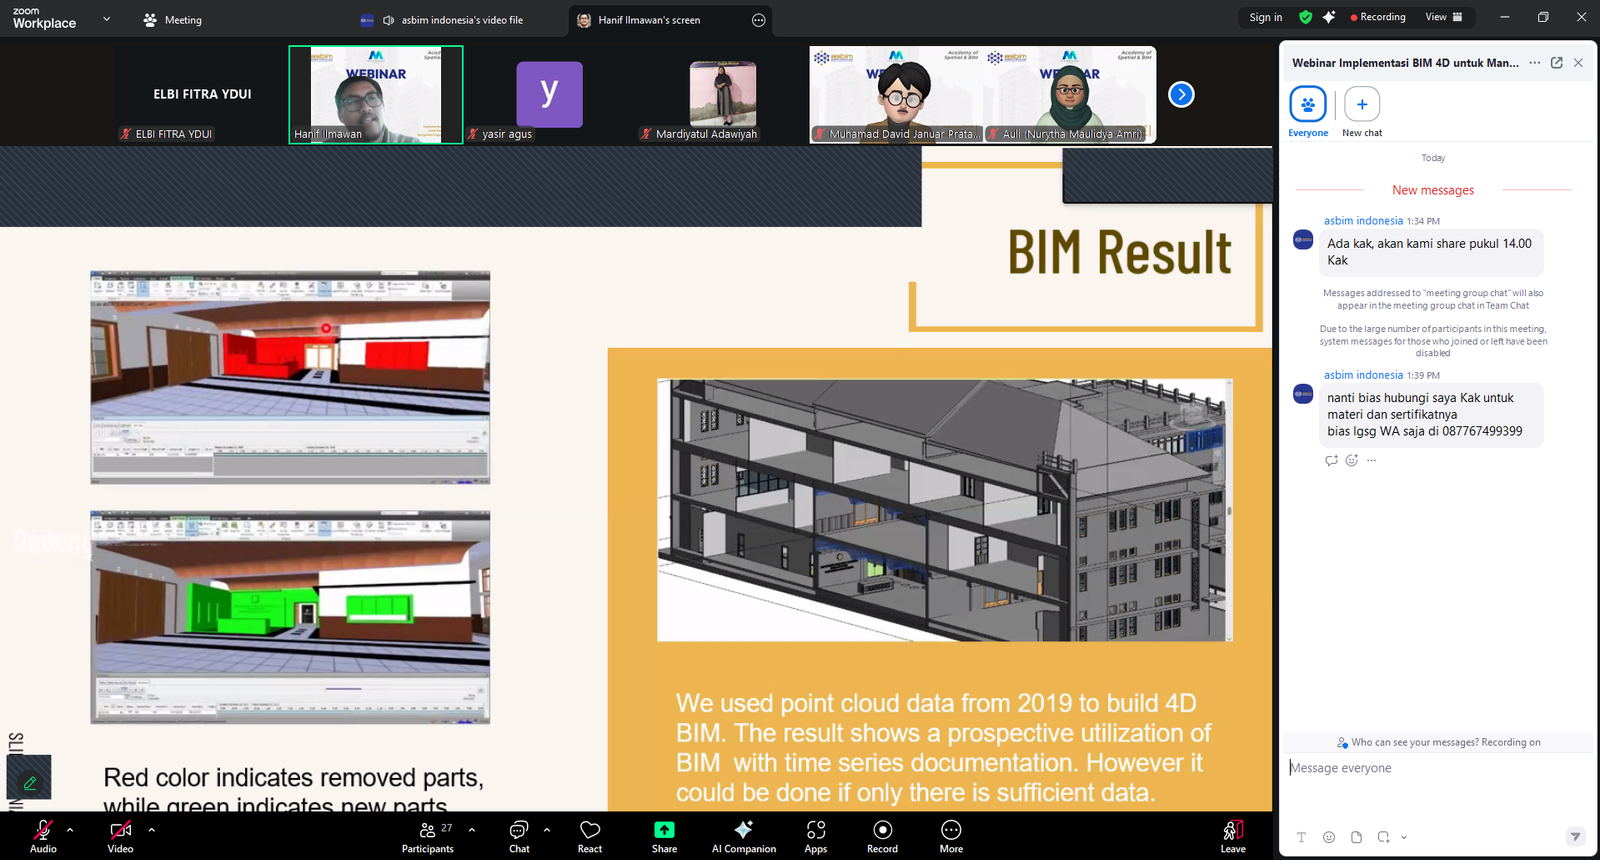The height and width of the screenshot is (860, 1600).
Task: Click the Sign in button
Action: pos(1265,17)
